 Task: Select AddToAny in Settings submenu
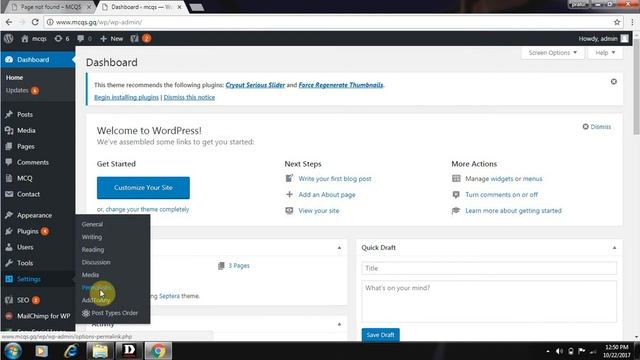pyautogui.click(x=96, y=300)
